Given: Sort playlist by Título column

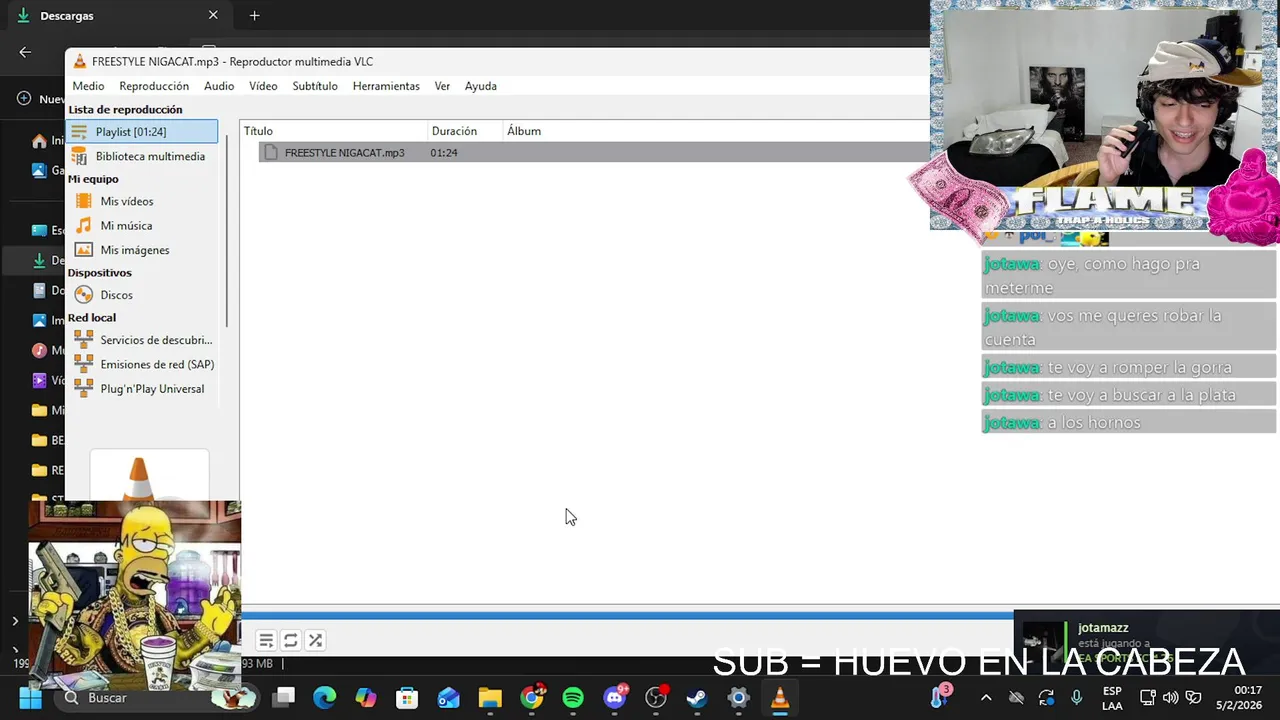Looking at the screenshot, I should [334, 131].
